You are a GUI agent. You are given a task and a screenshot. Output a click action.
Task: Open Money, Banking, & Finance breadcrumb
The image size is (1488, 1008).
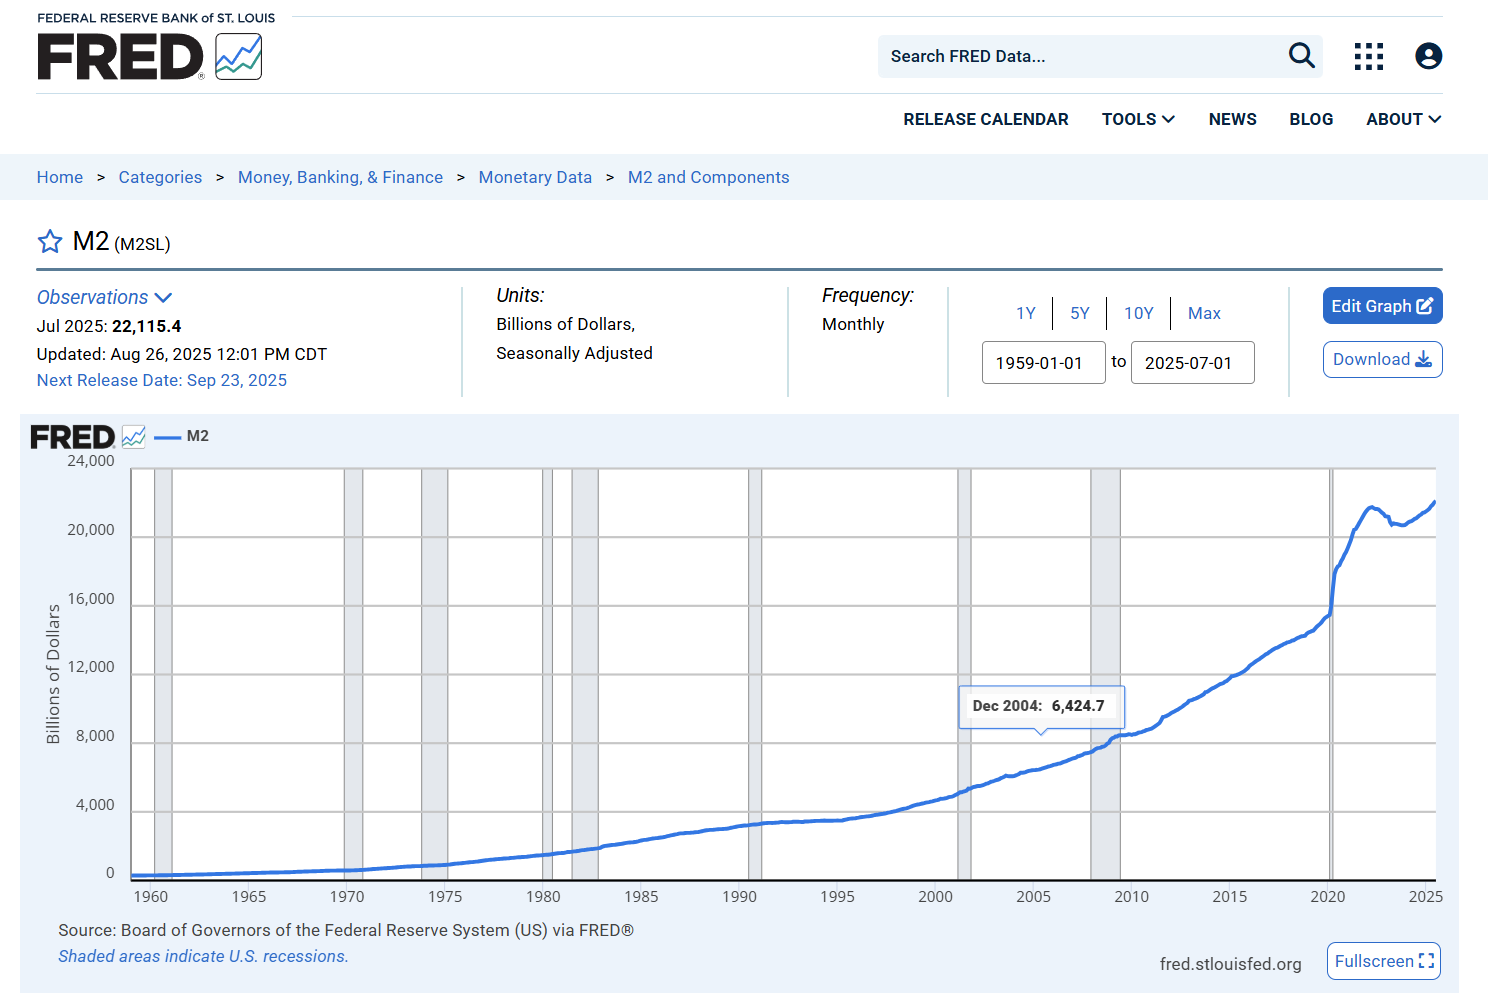tap(340, 177)
